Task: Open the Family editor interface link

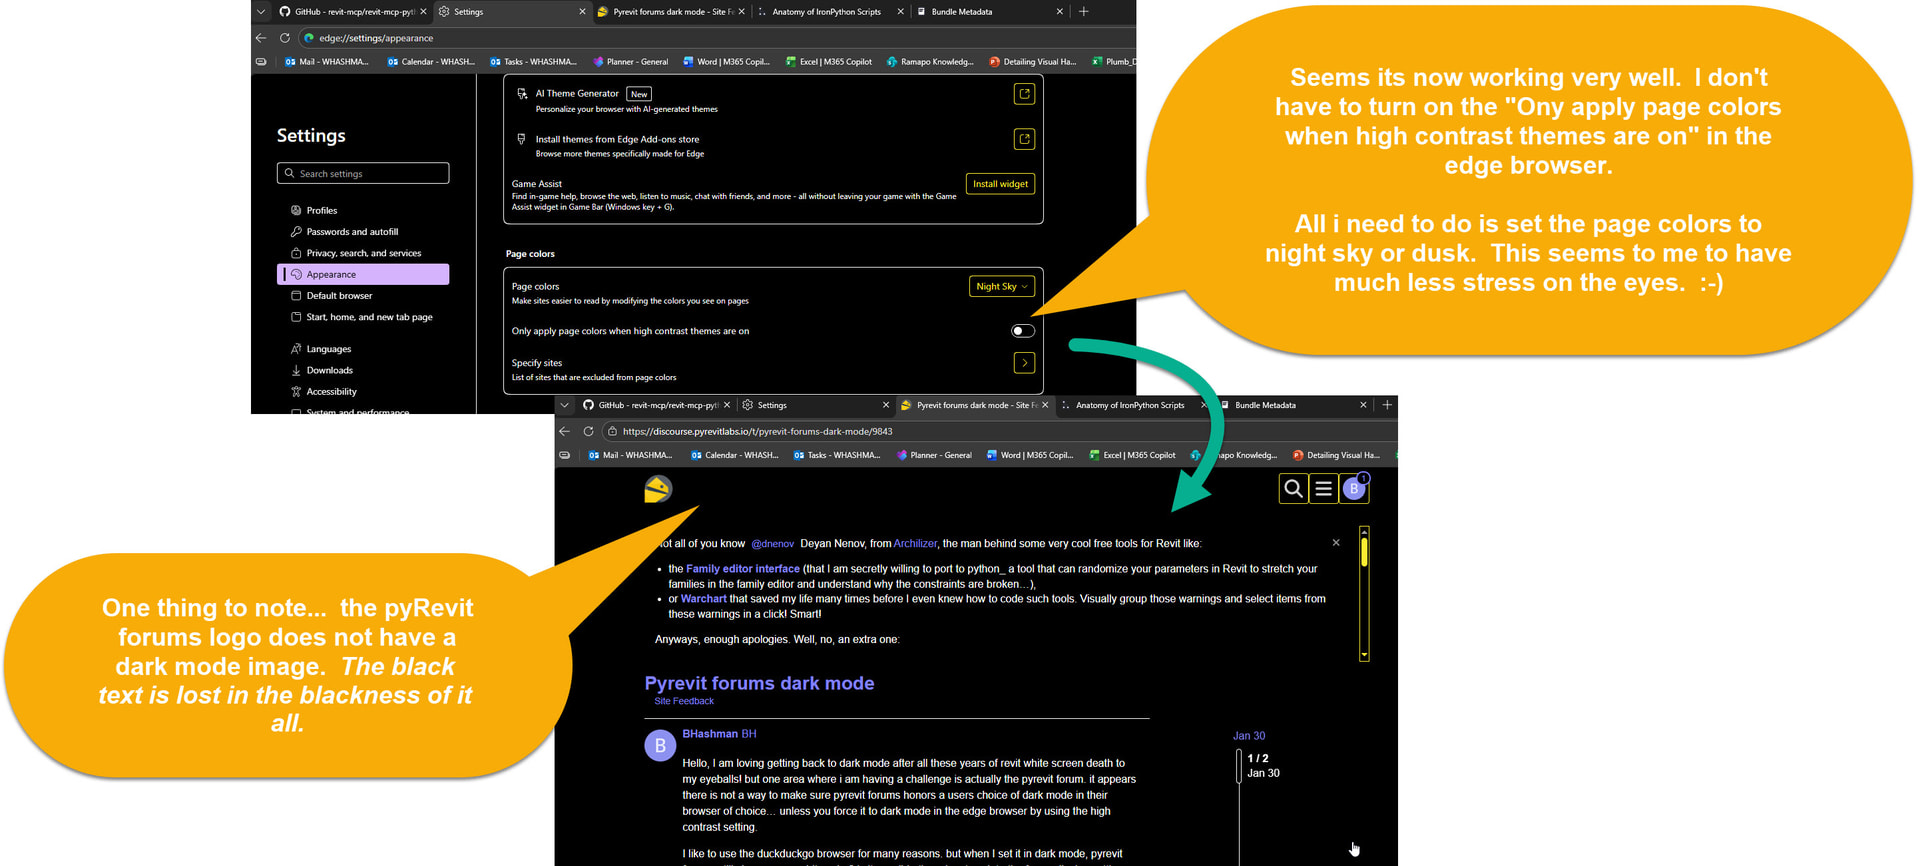Action: [742, 569]
